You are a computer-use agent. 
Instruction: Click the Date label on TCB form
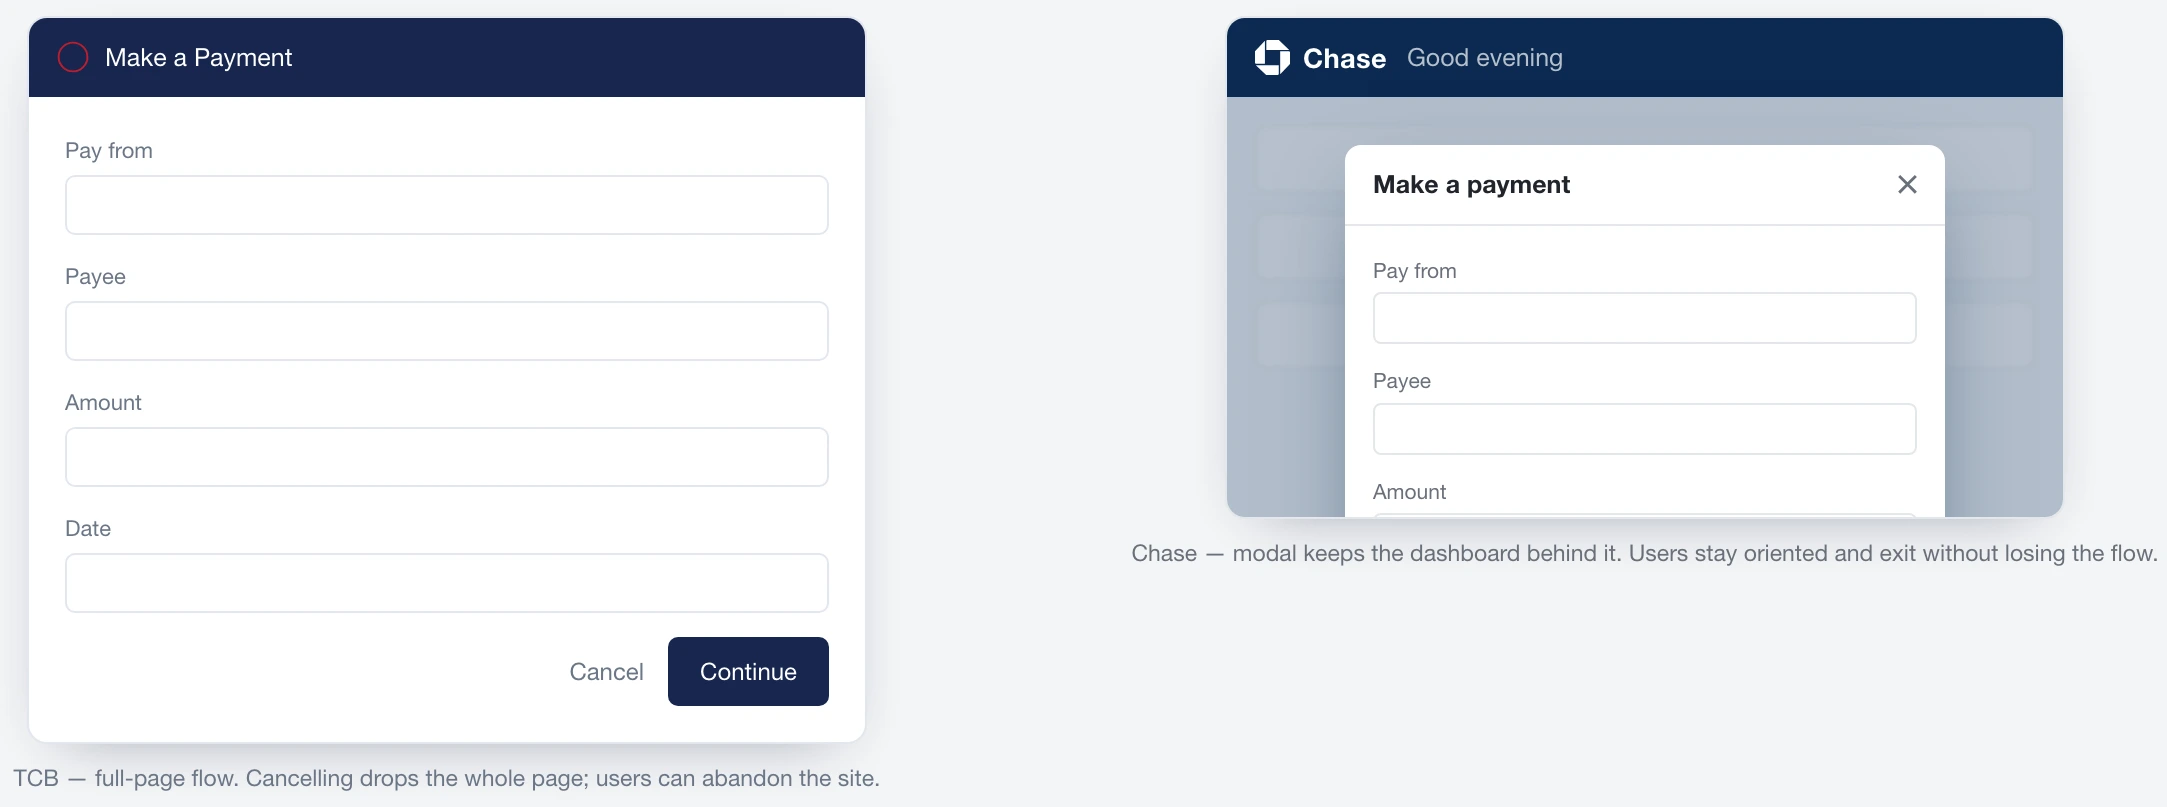click(88, 529)
